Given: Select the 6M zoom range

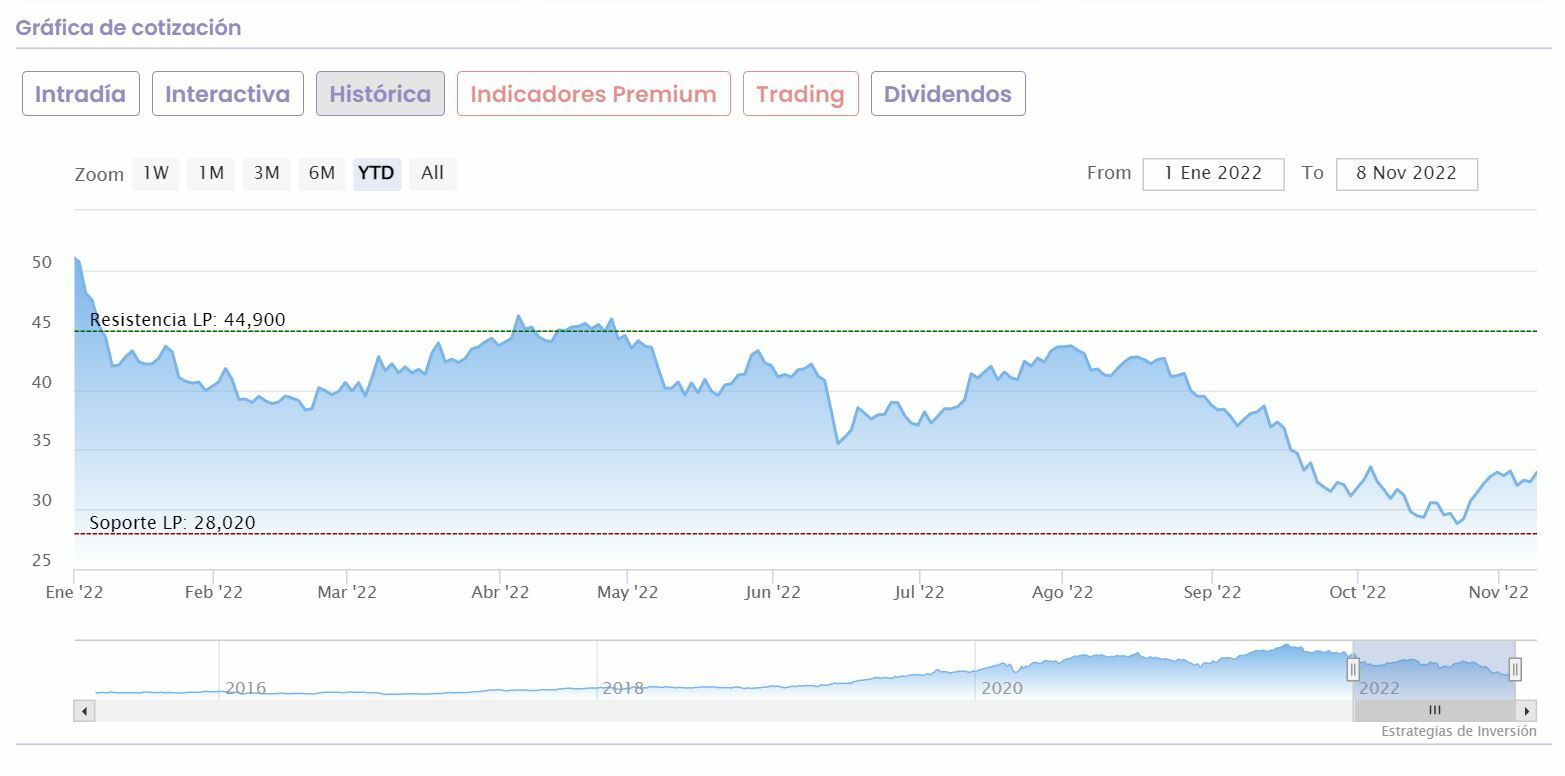Looking at the screenshot, I should point(321,173).
